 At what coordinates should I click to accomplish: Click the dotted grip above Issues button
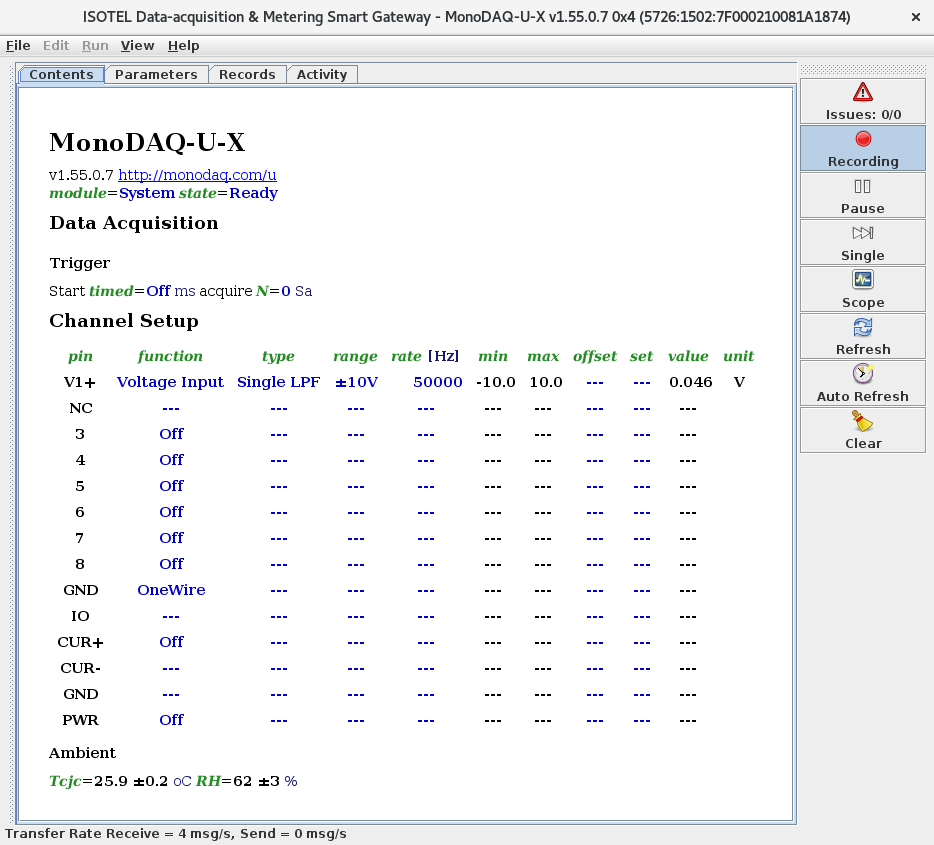(x=863, y=70)
